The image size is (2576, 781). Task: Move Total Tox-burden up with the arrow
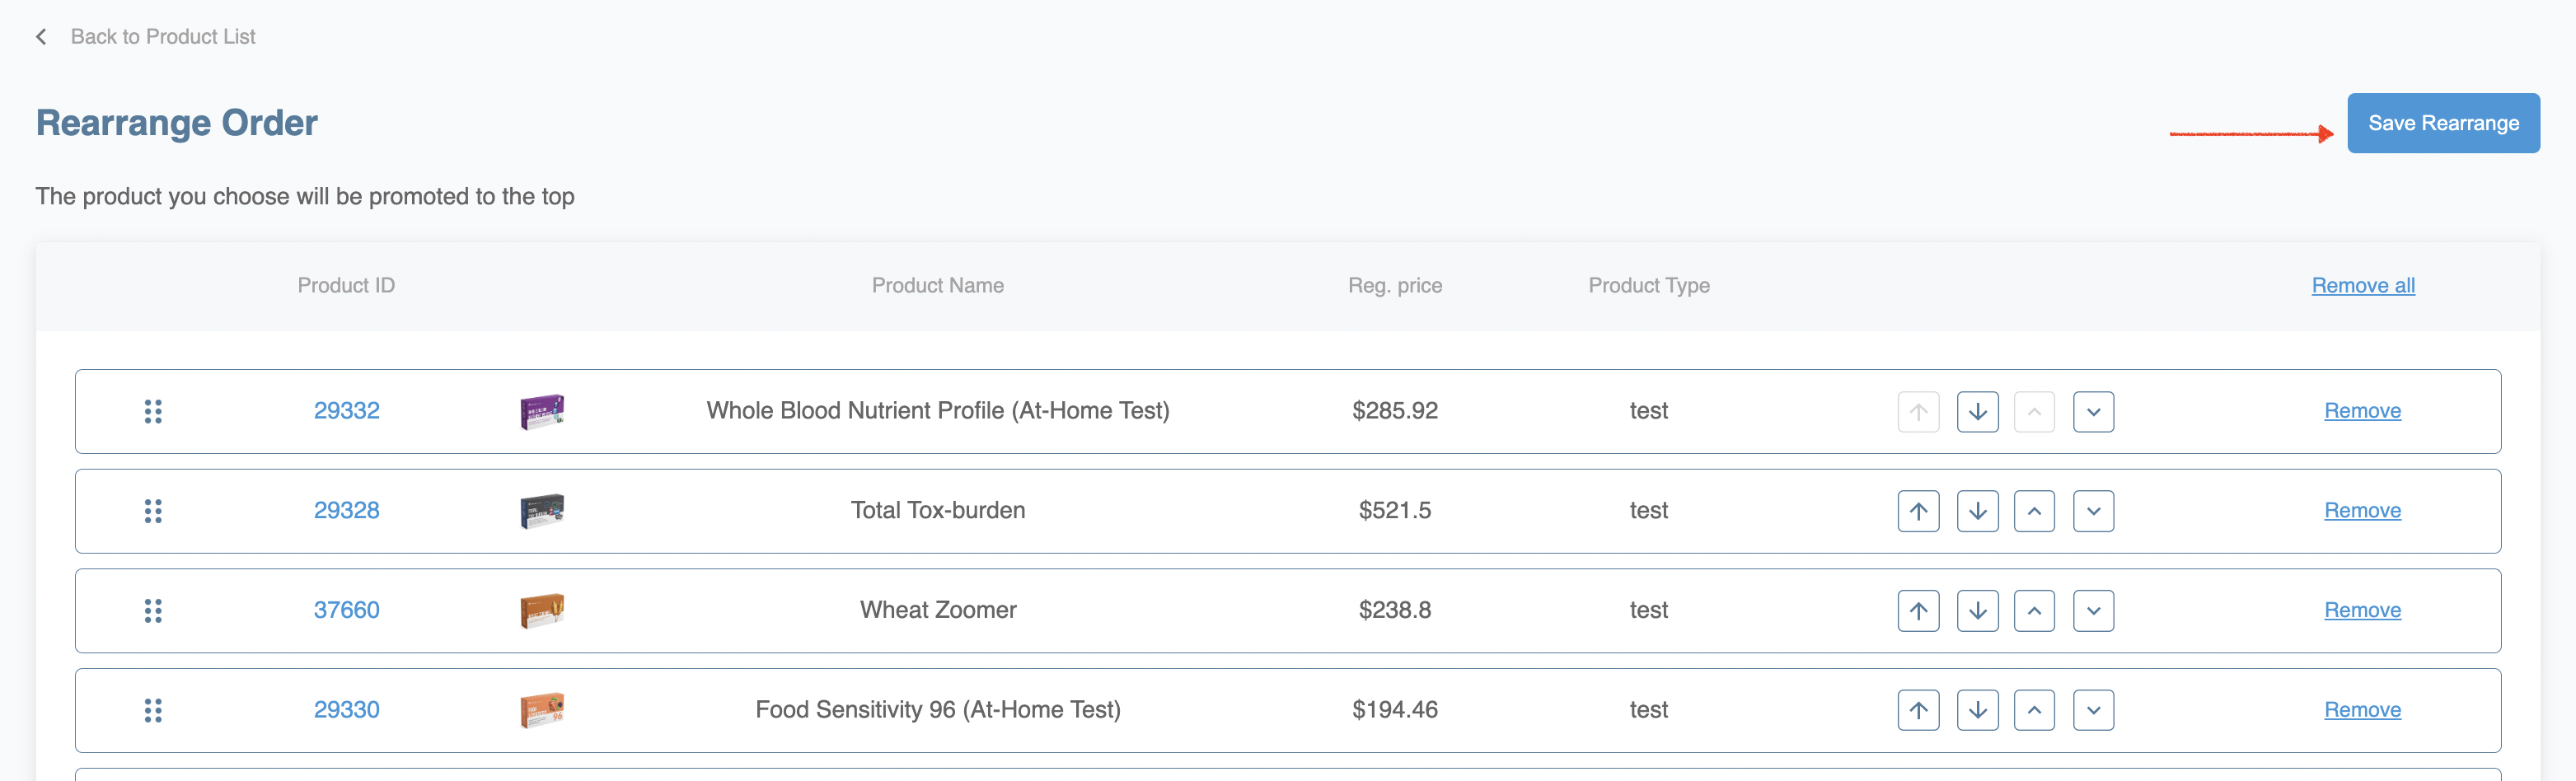pos(1918,511)
